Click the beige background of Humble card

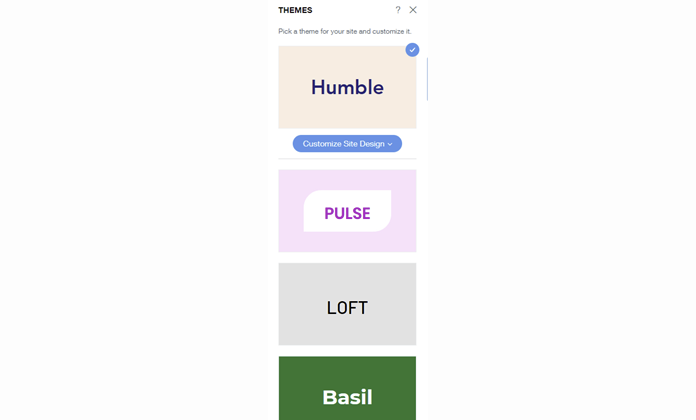(294, 111)
